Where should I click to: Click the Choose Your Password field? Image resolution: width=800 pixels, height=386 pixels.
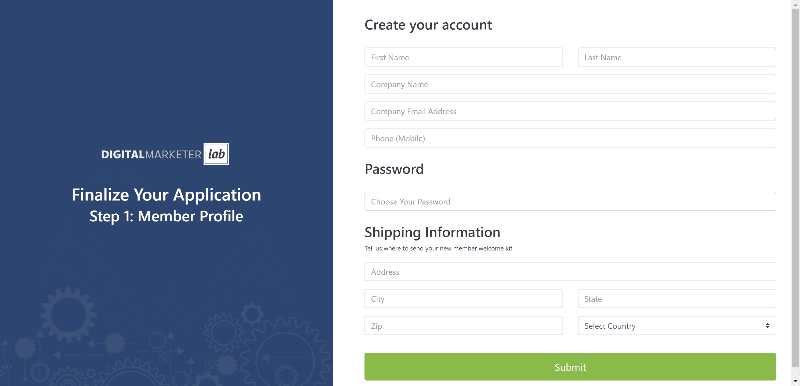[570, 201]
